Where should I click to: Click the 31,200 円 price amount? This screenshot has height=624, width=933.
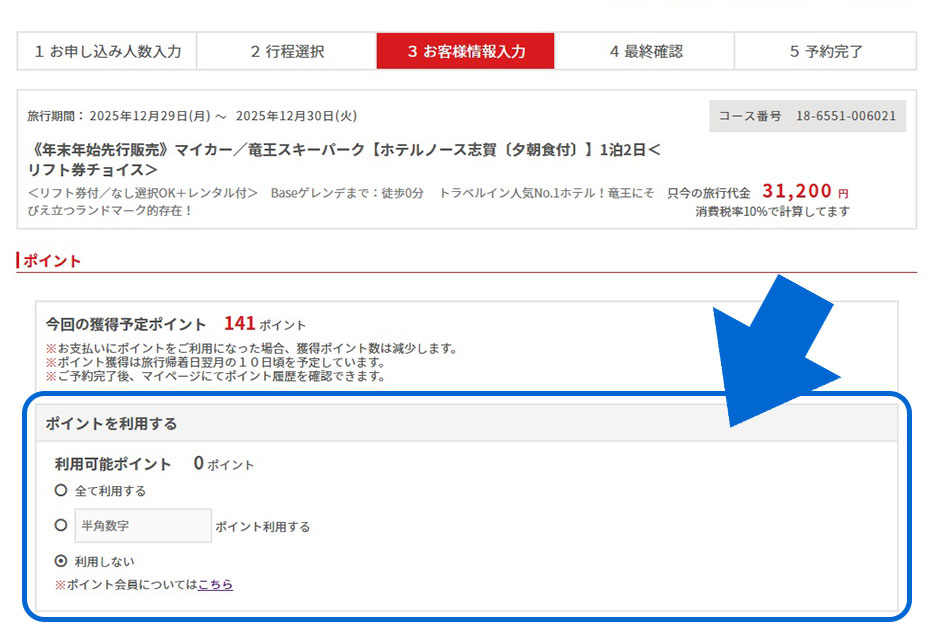797,191
